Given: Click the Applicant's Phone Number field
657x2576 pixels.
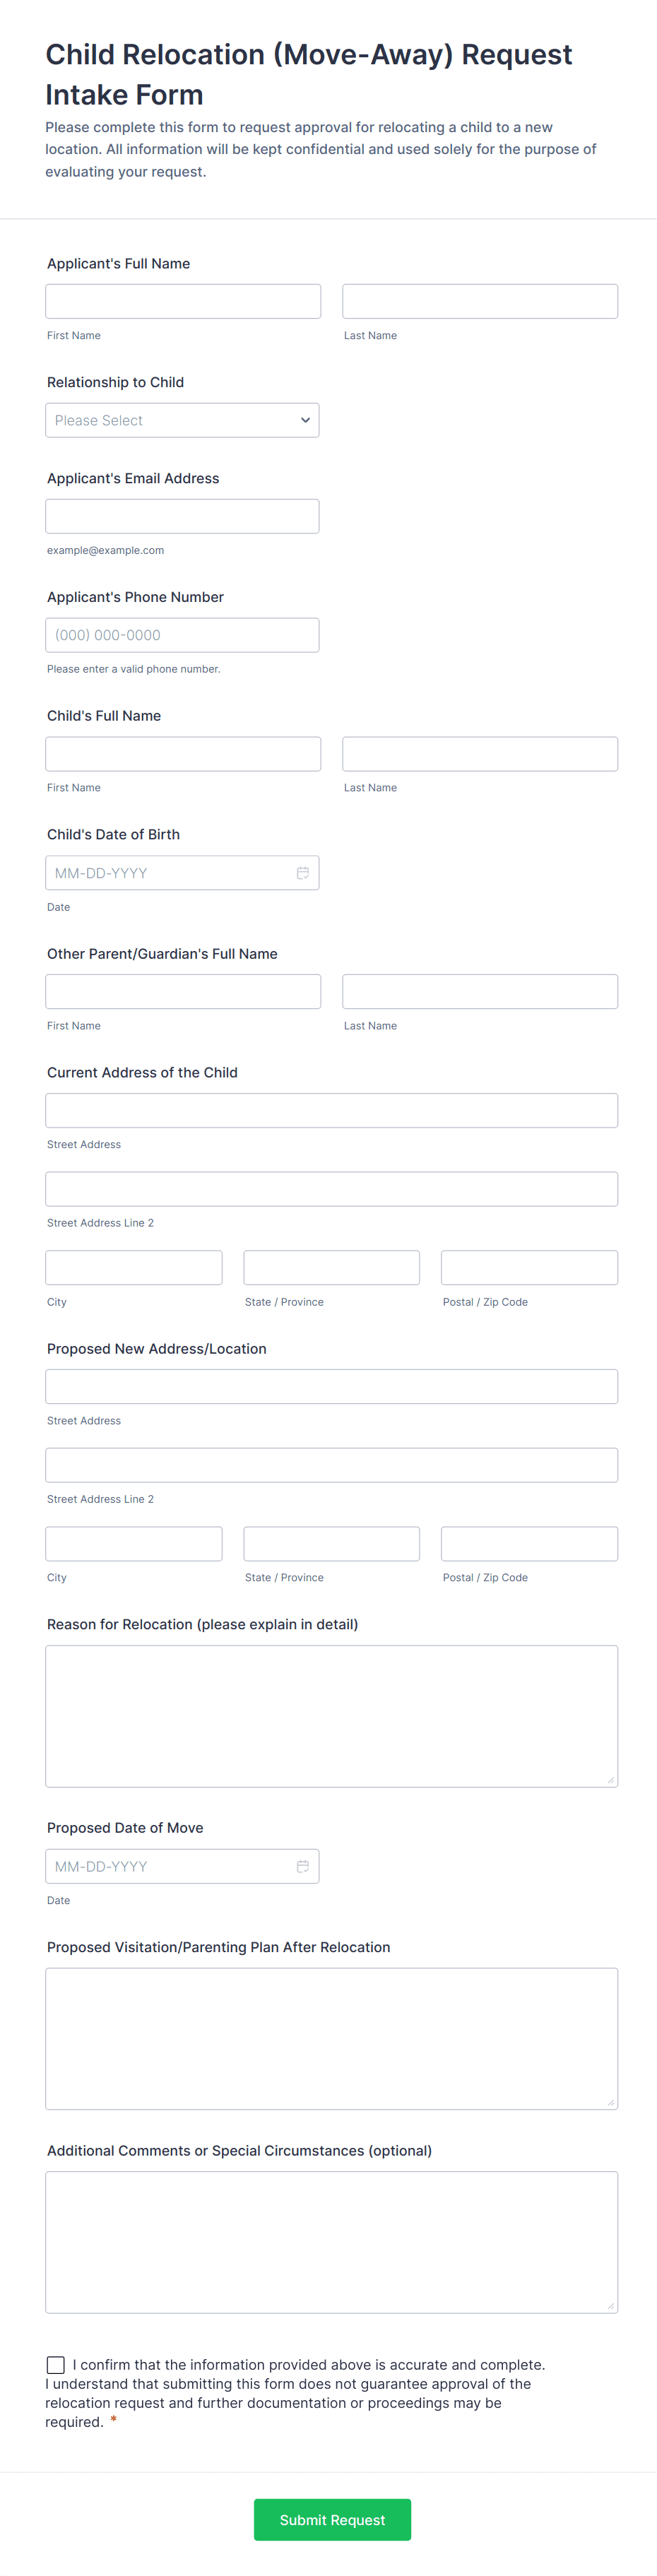Looking at the screenshot, I should click(182, 635).
